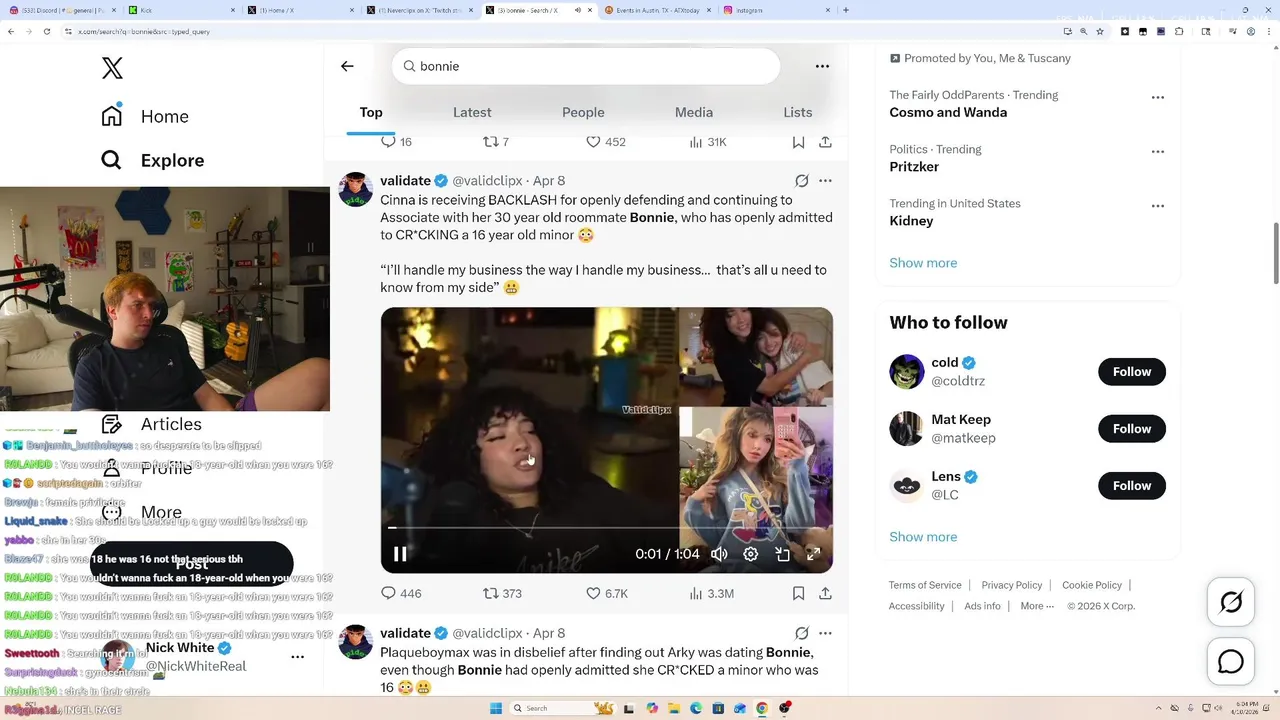The image size is (1280, 720).
Task: Repost the tweet showing 373 reposts
Action: point(502,593)
